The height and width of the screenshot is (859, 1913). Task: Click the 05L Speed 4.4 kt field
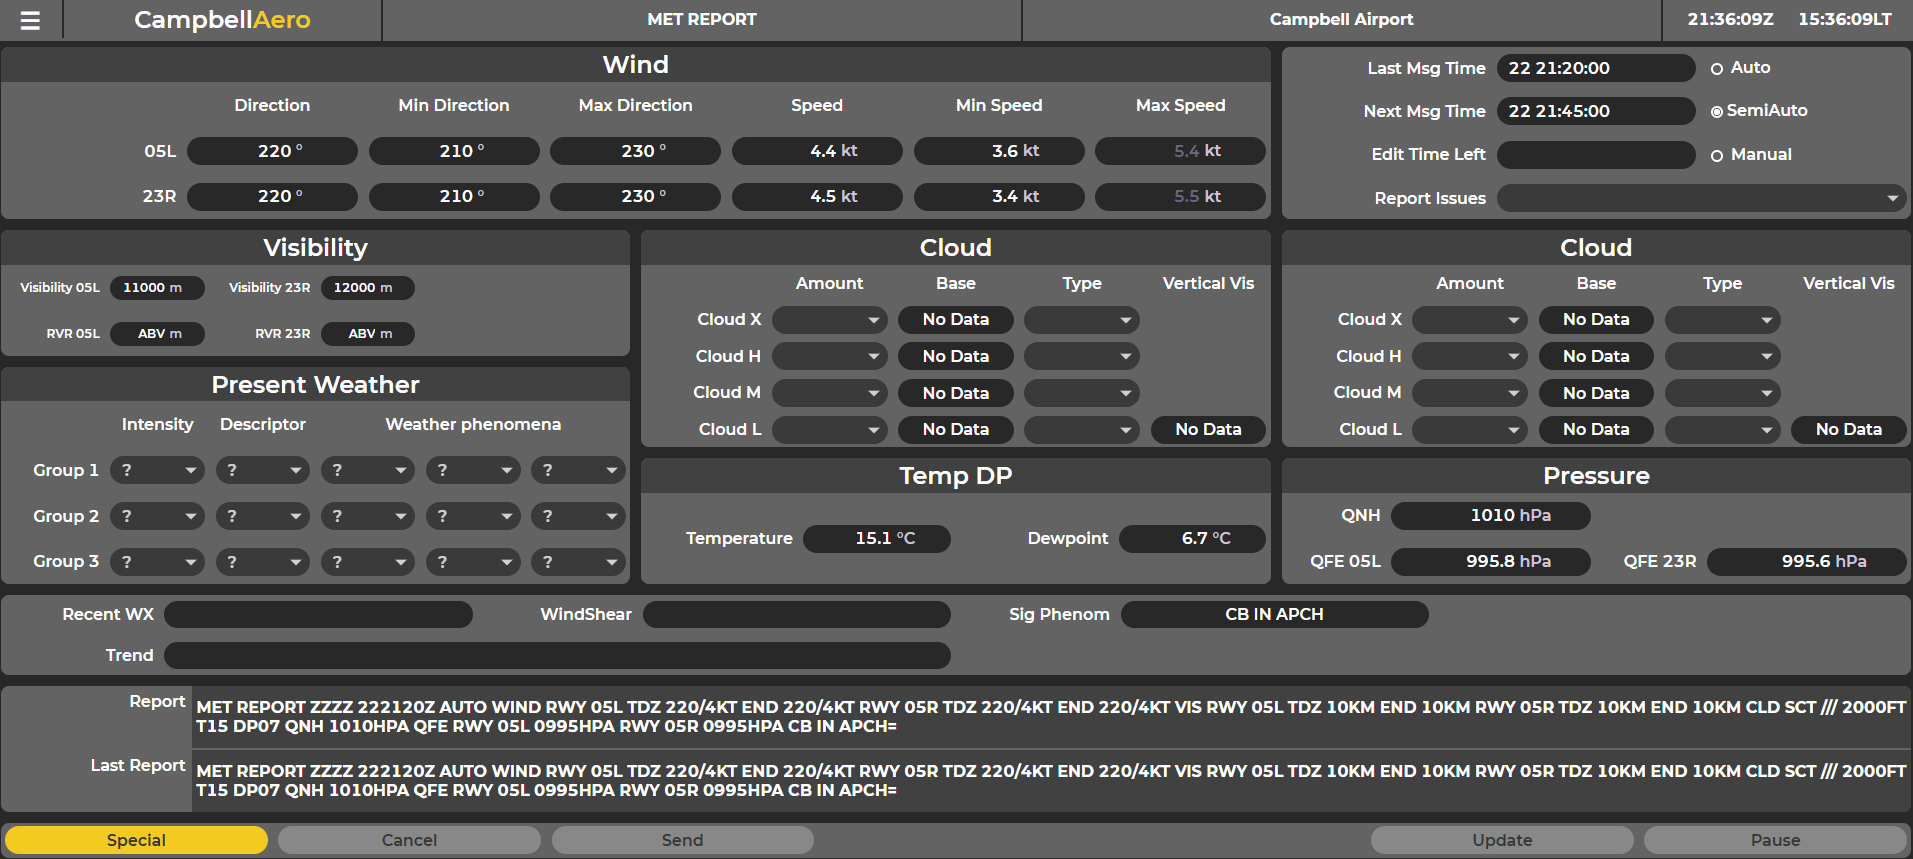pos(817,151)
